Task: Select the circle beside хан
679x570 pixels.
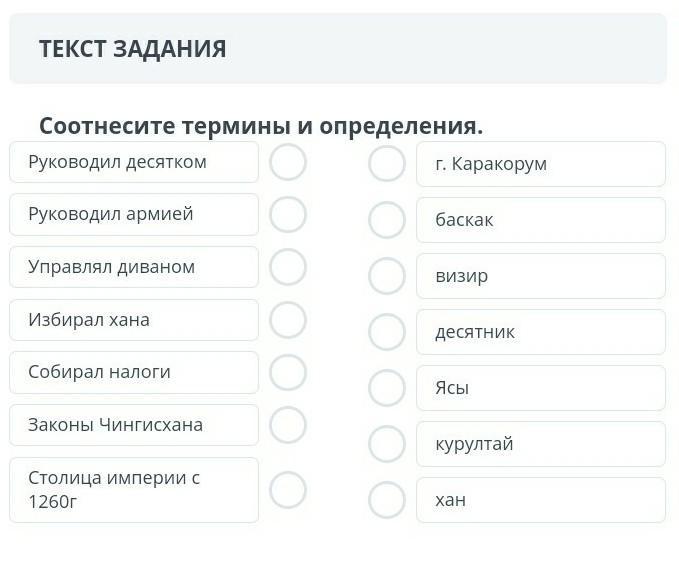Action: click(387, 500)
